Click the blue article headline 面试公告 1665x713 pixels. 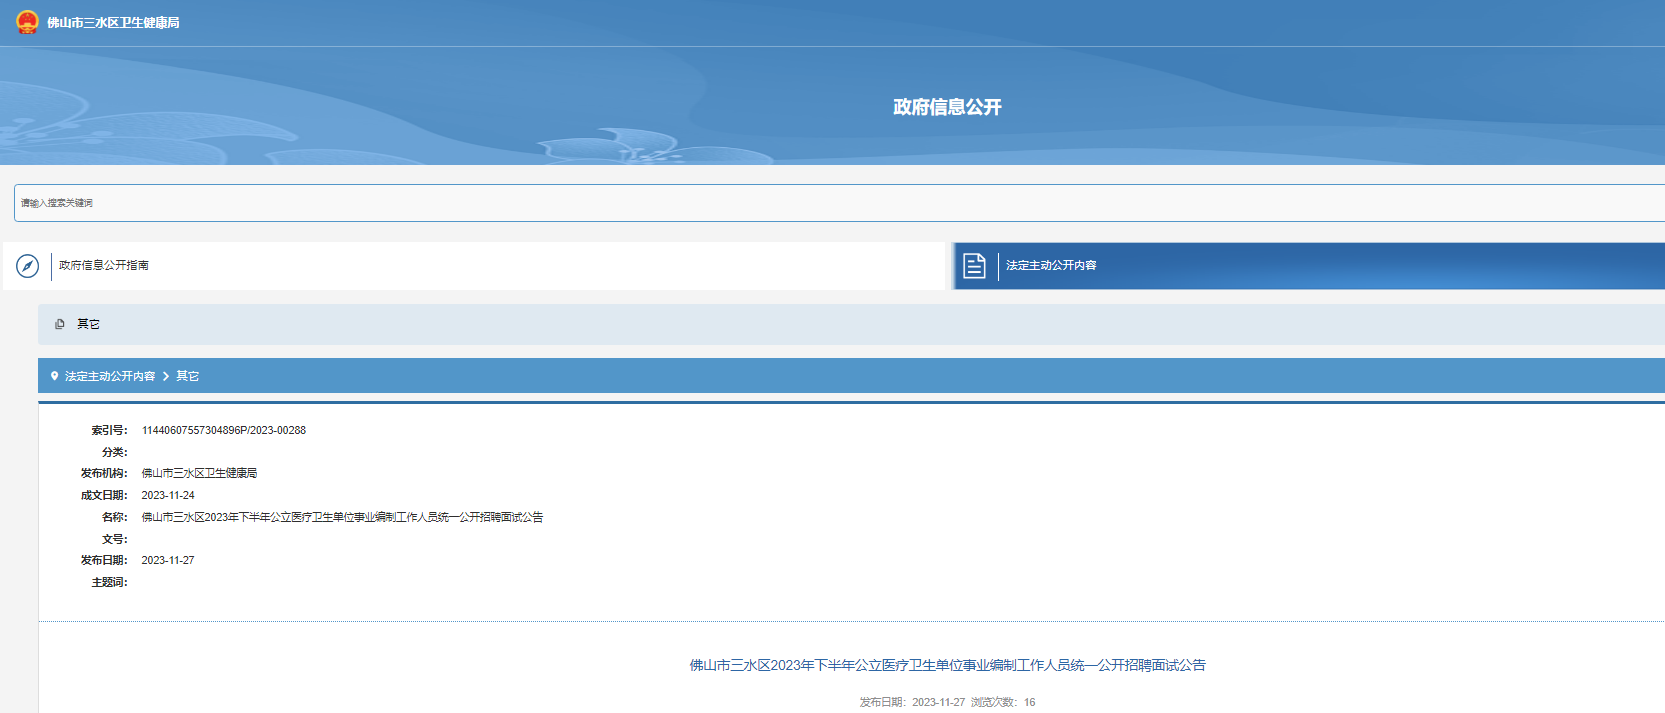pyautogui.click(x=947, y=665)
